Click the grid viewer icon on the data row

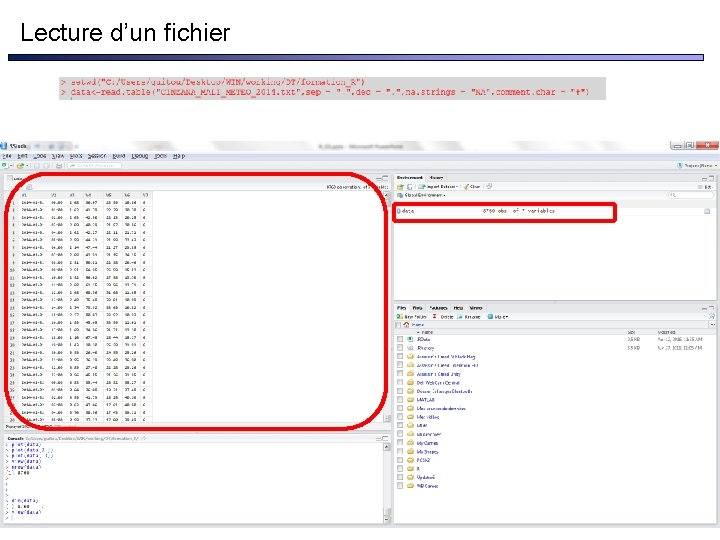707,211
